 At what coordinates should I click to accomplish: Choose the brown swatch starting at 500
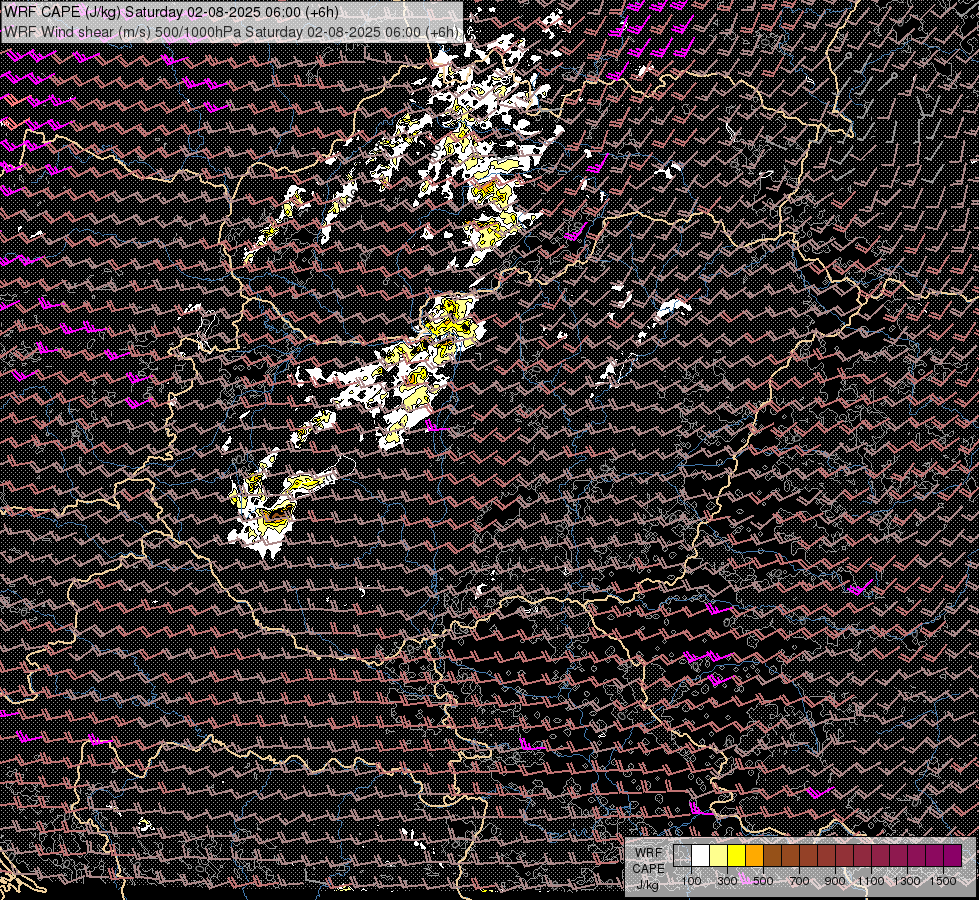[772, 855]
